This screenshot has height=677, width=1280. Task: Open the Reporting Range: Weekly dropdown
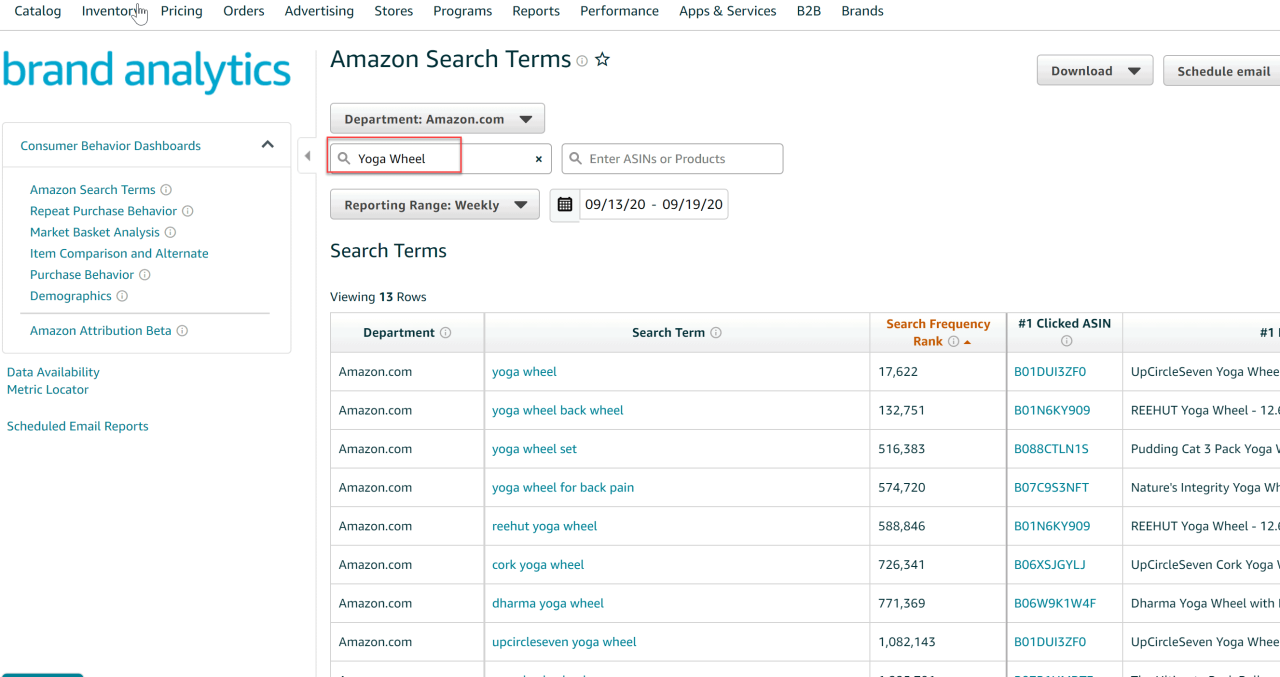[x=434, y=204]
